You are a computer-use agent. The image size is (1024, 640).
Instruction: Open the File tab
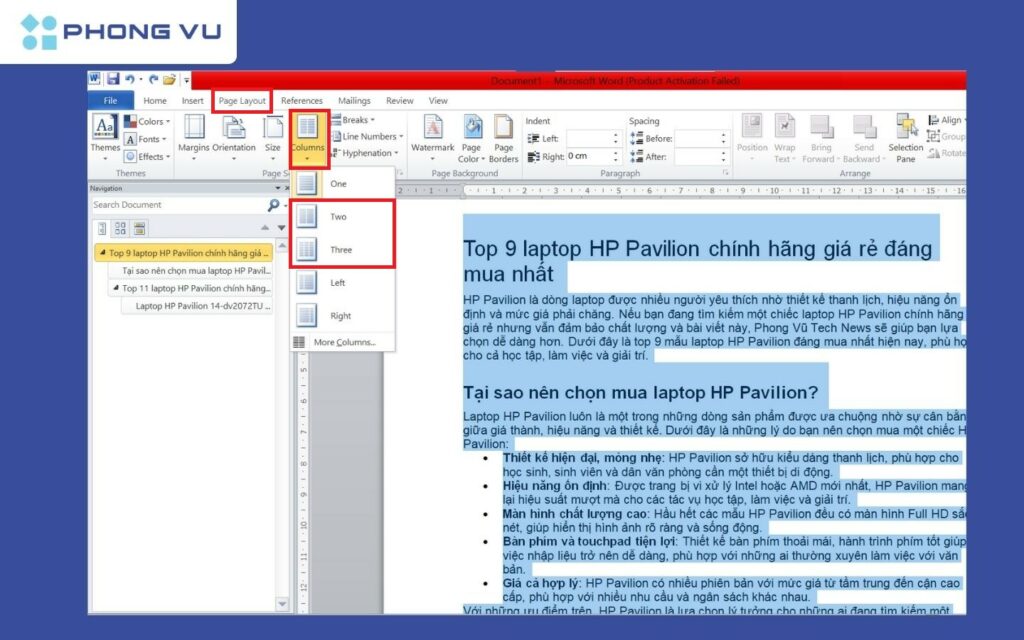110,101
